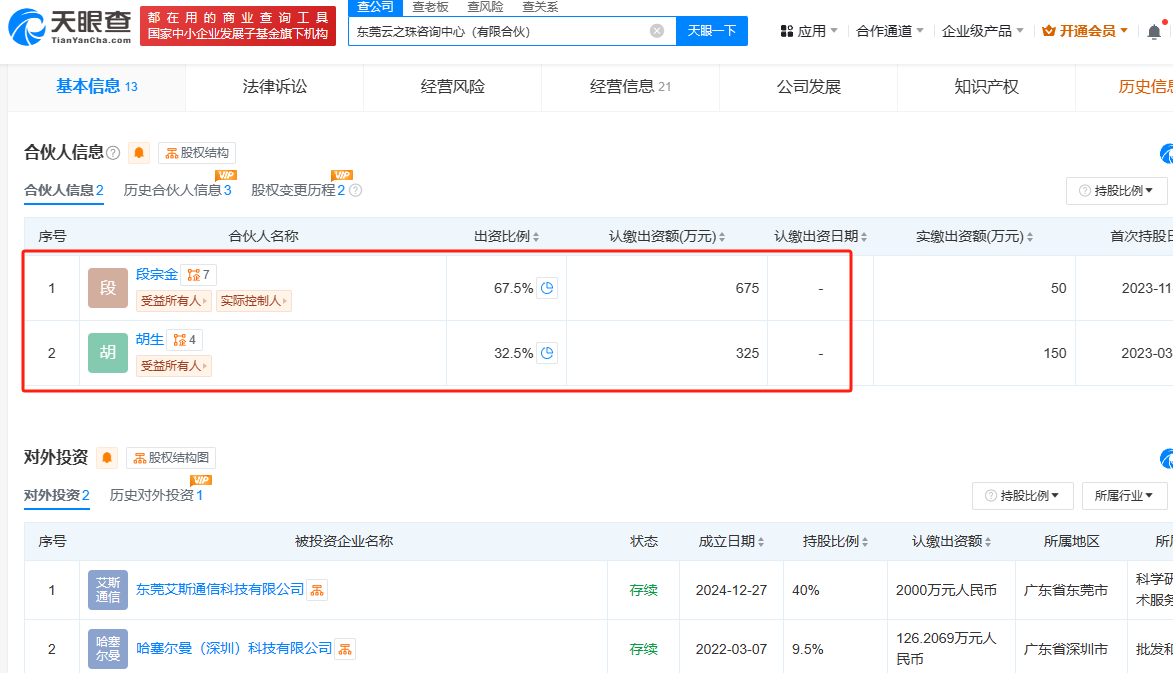Select the 历史对外投资 1 sub-tab

tap(156, 495)
